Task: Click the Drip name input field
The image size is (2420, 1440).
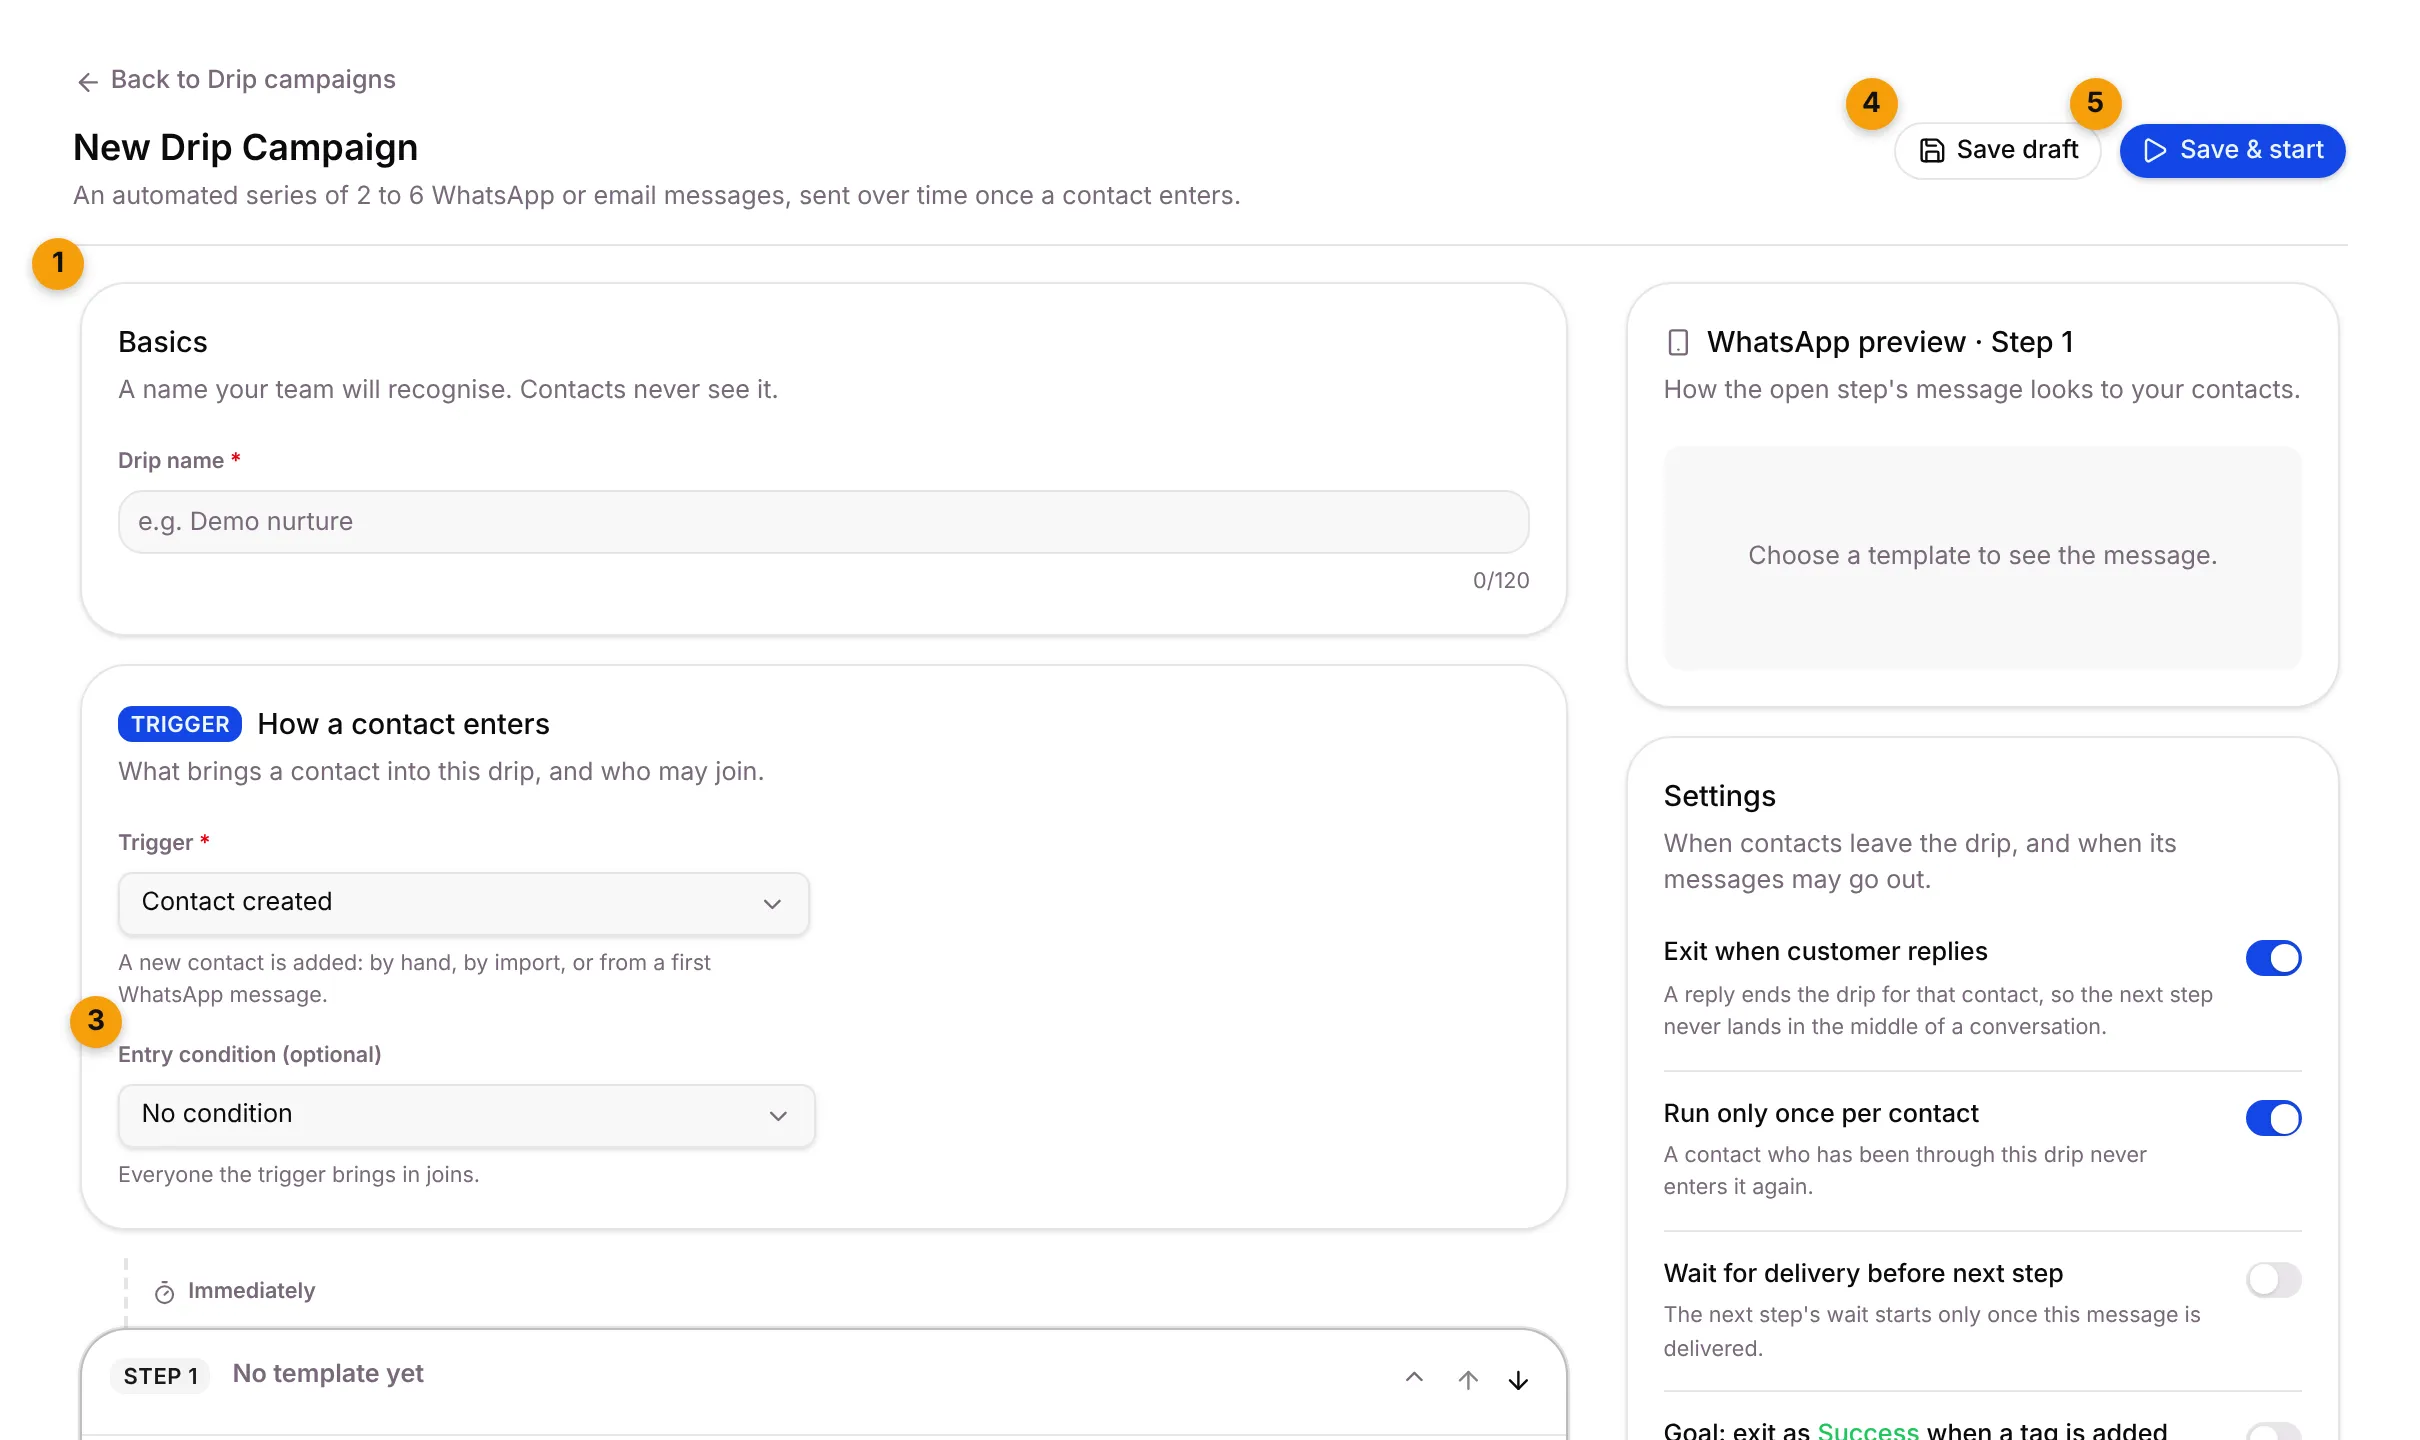Action: pos(823,521)
